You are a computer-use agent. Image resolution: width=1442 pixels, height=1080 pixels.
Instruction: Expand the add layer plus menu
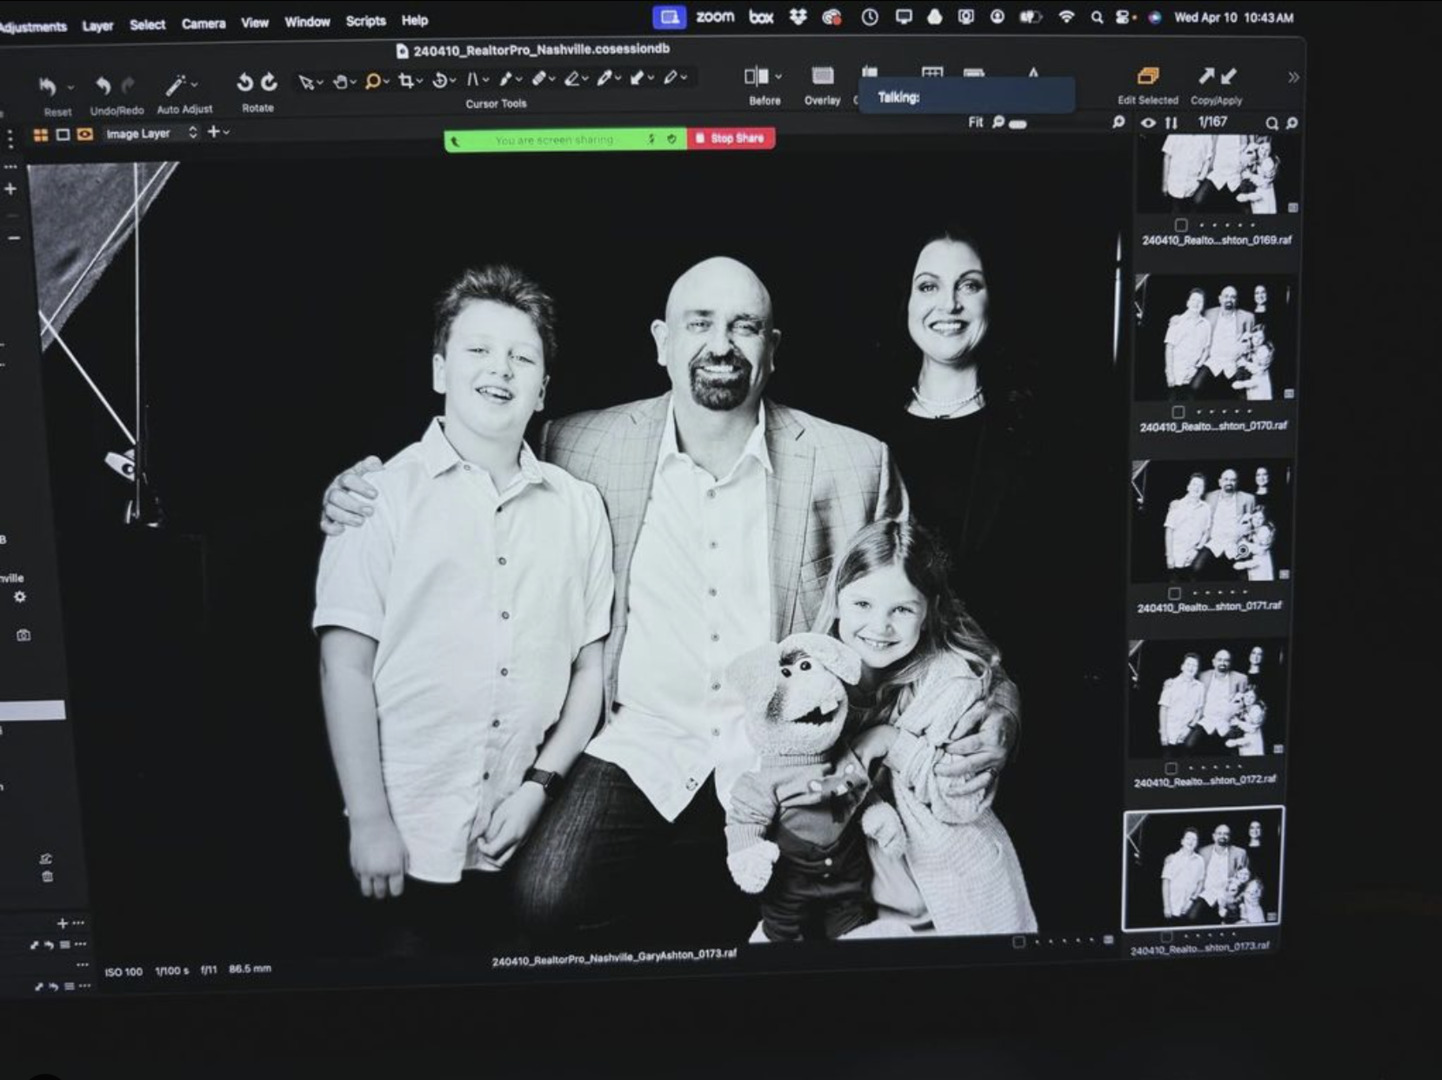pos(217,132)
